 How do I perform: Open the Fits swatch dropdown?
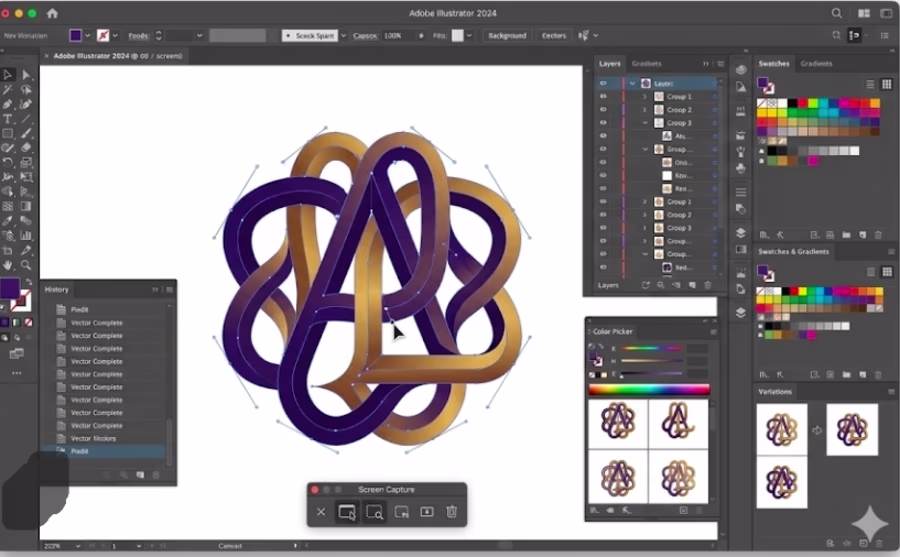tap(469, 36)
